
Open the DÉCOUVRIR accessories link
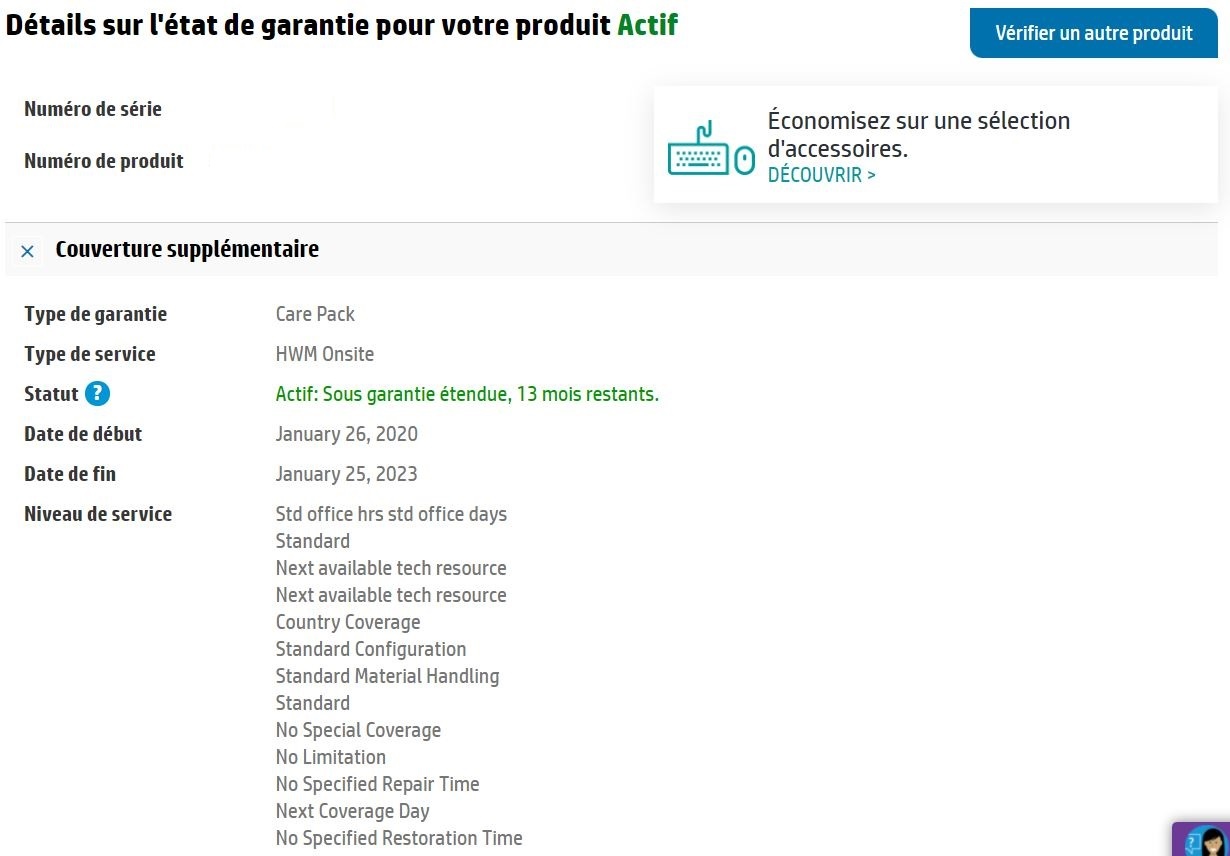[x=821, y=175]
